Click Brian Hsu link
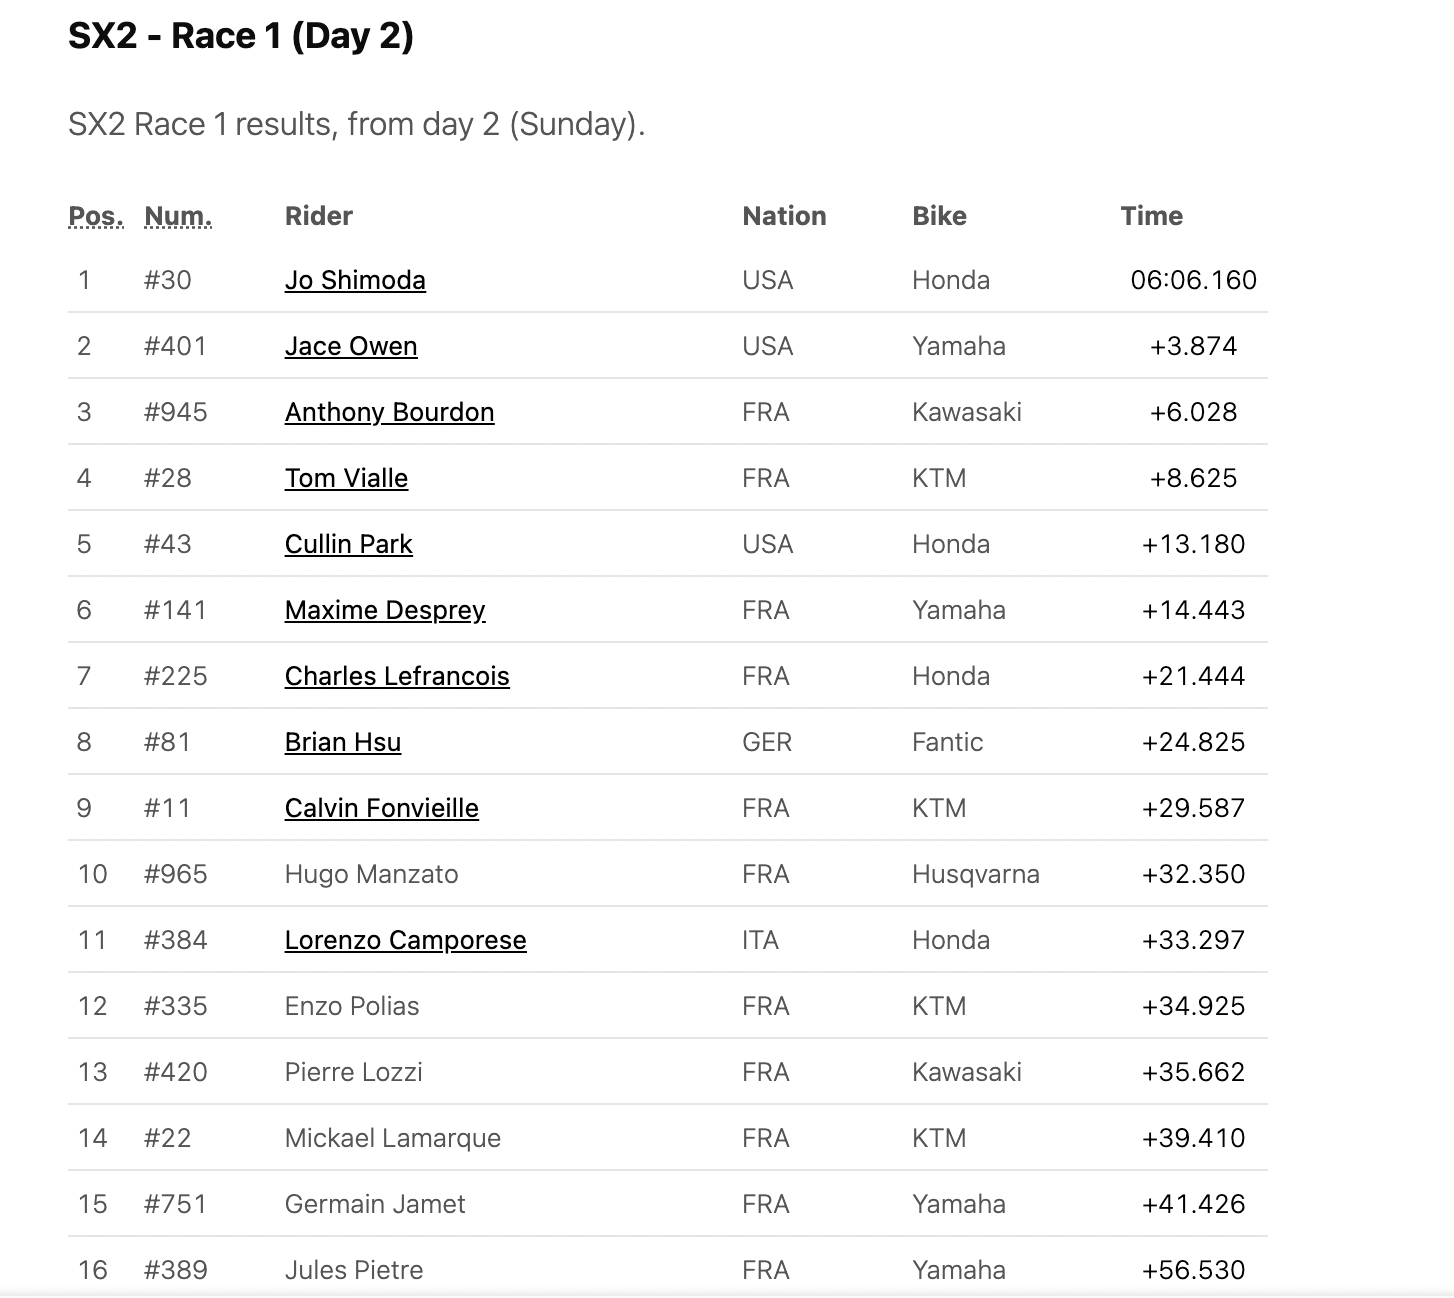Viewport: 1454px width, 1298px height. coord(343,742)
